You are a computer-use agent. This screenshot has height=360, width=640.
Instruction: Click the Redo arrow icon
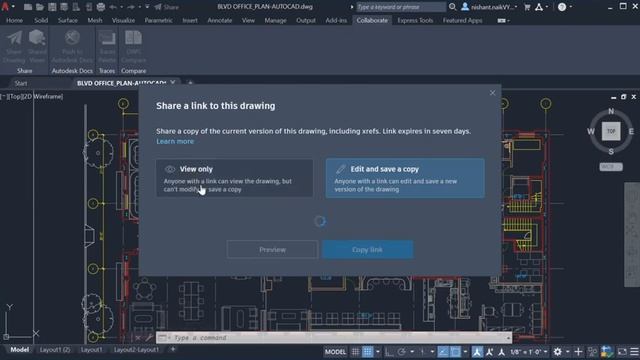click(131, 7)
